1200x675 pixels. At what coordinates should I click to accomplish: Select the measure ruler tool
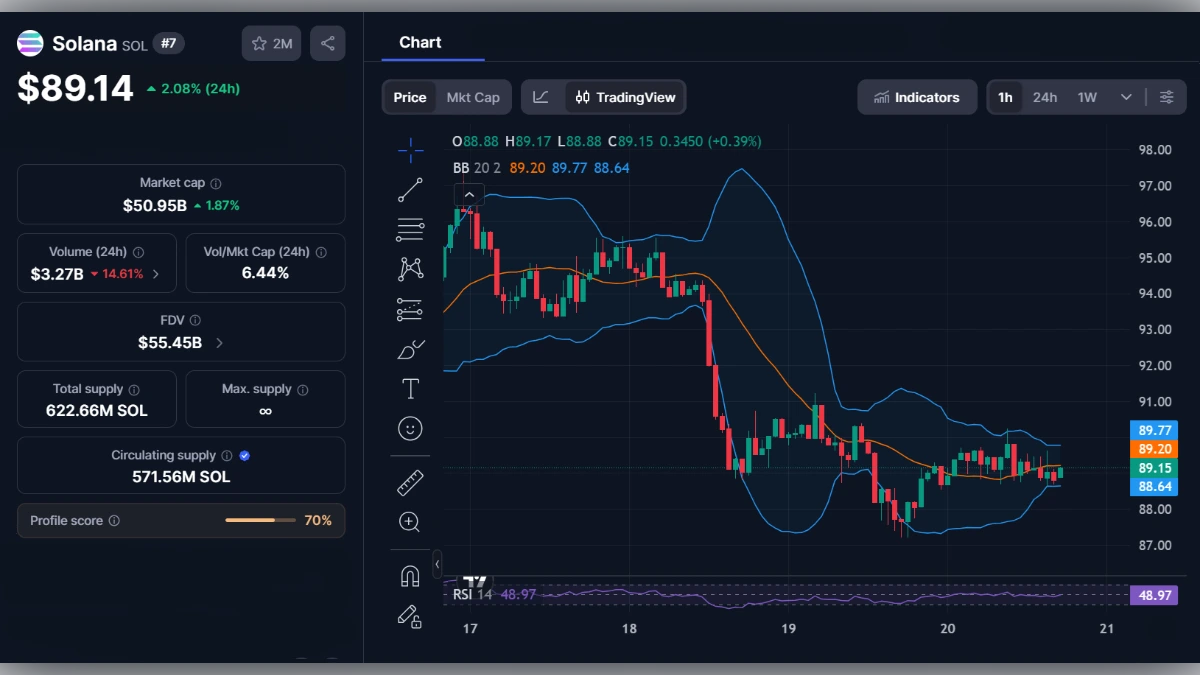pos(410,482)
